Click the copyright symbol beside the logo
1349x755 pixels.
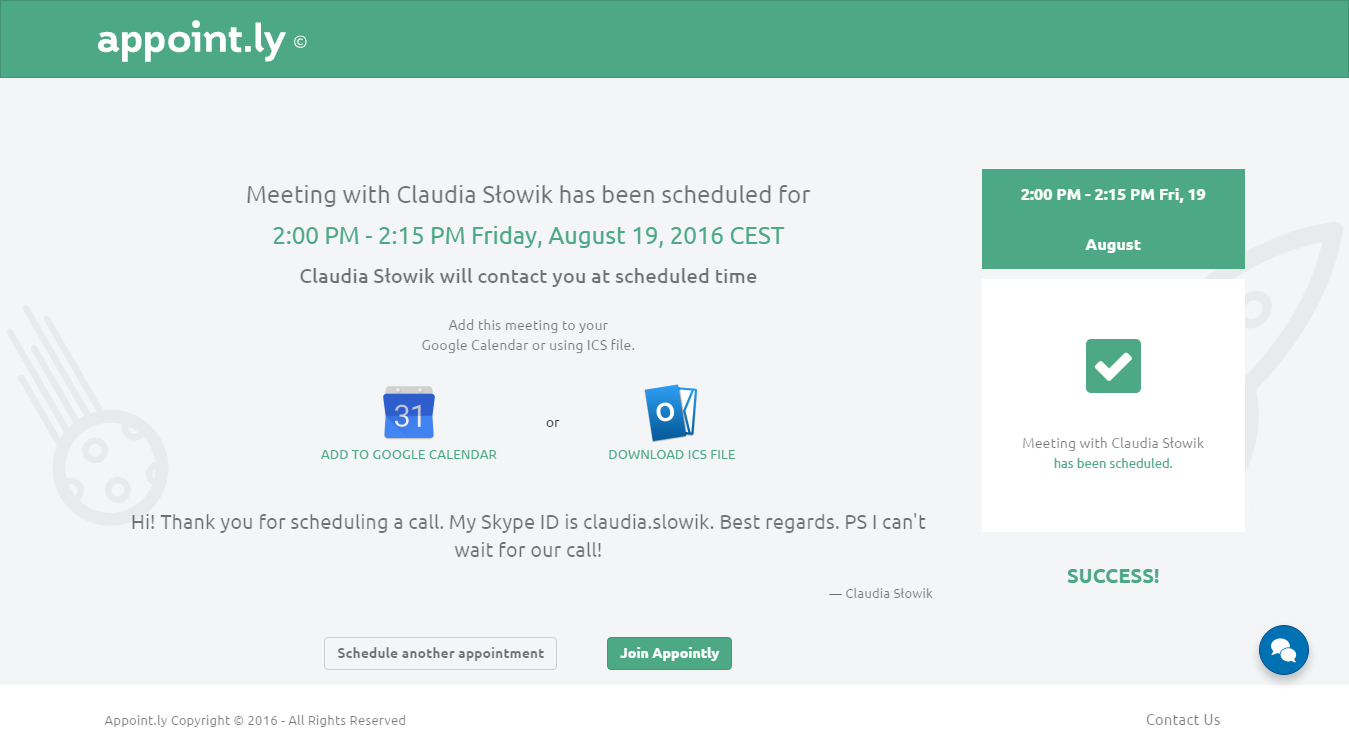pyautogui.click(x=300, y=42)
